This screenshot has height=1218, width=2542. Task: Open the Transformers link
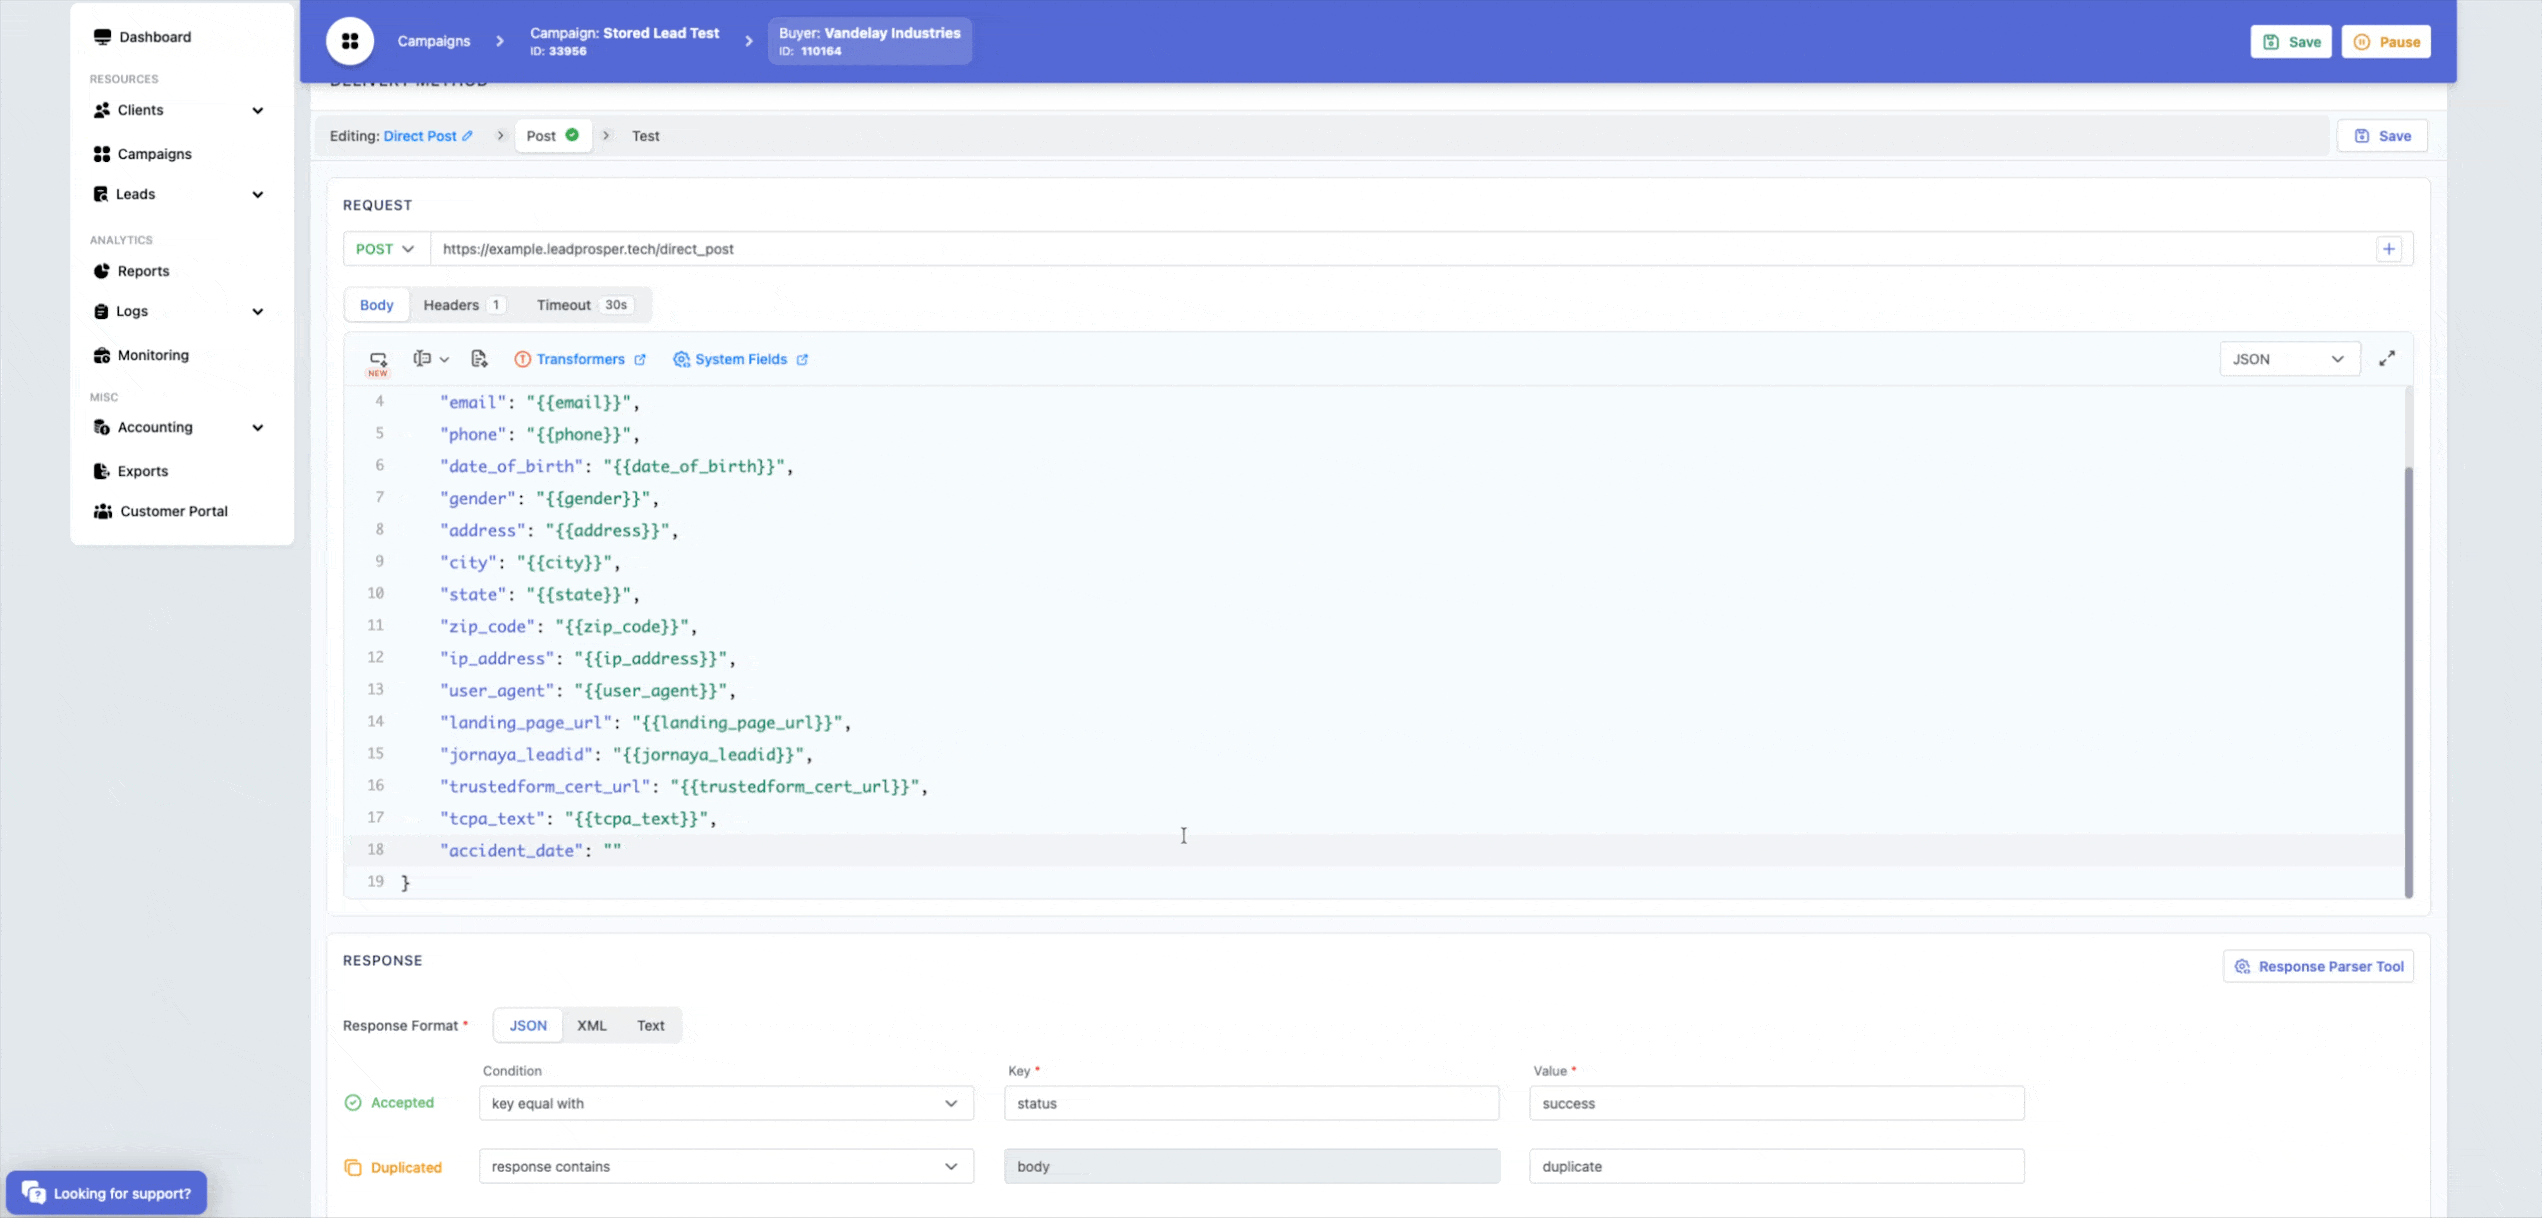580,359
